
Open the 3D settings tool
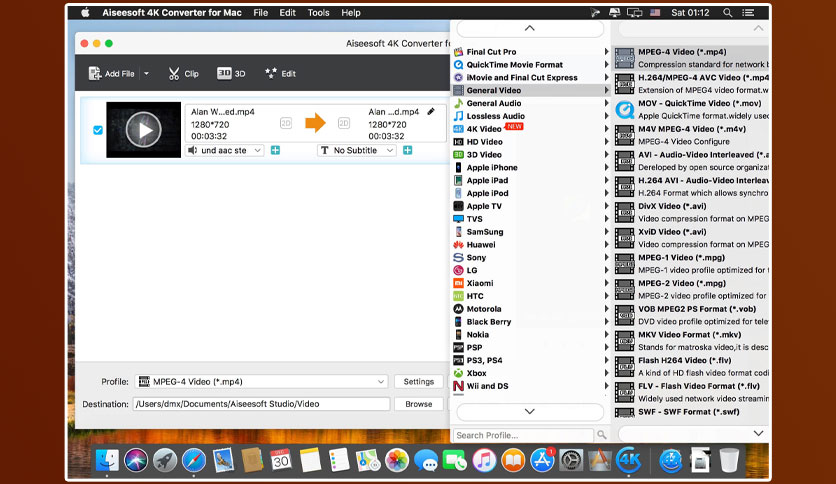coord(231,74)
